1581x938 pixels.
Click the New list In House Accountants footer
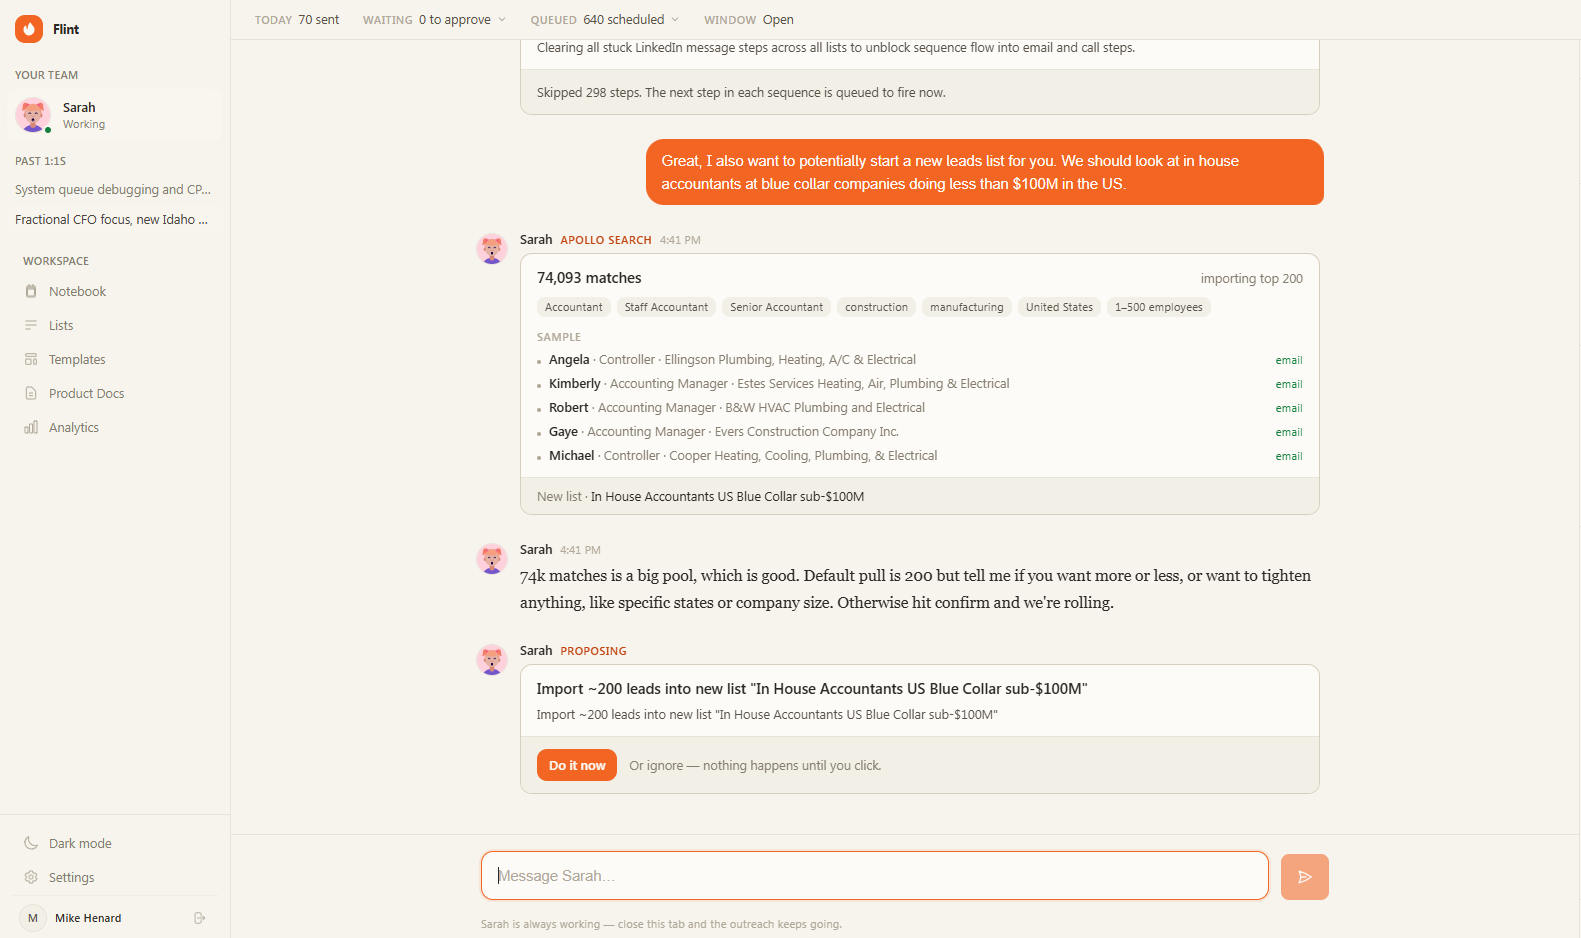click(920, 496)
